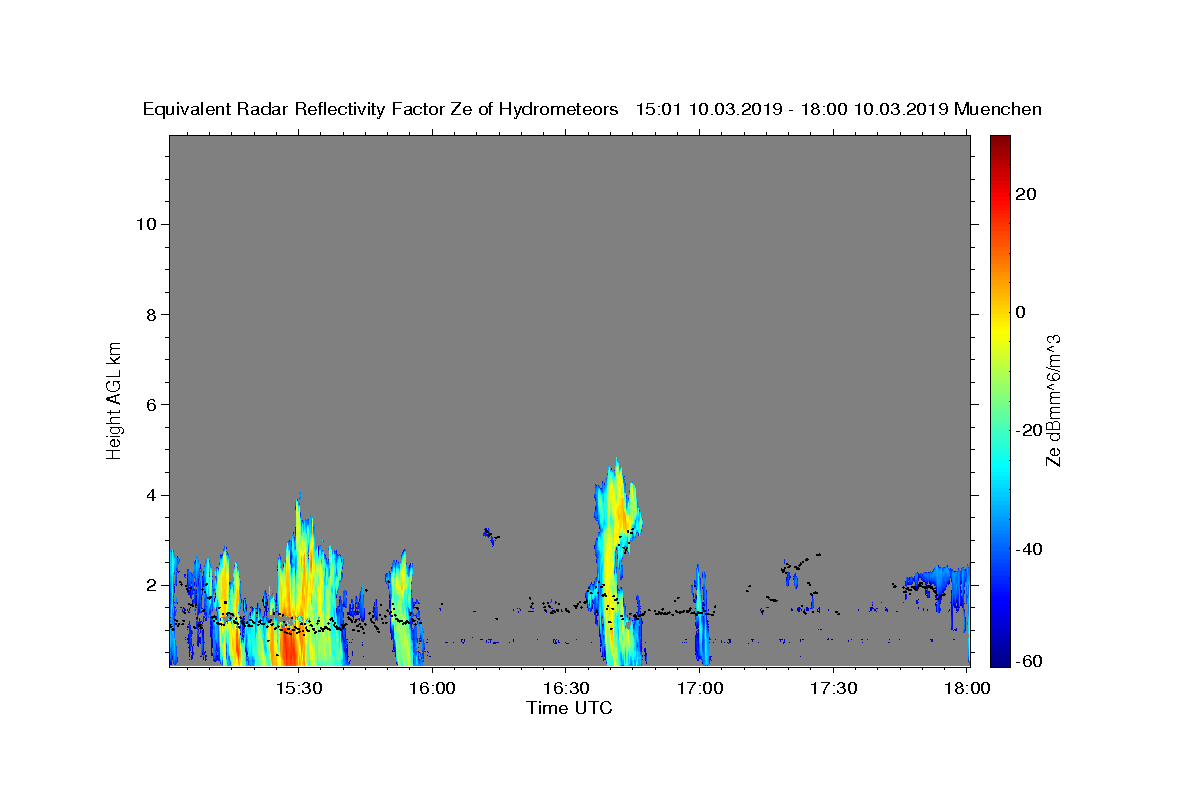The width and height of the screenshot is (1200, 800).
Task: Click the "Ze dBmm^6/m^3" colorbar unit label
Action: (x=1052, y=400)
